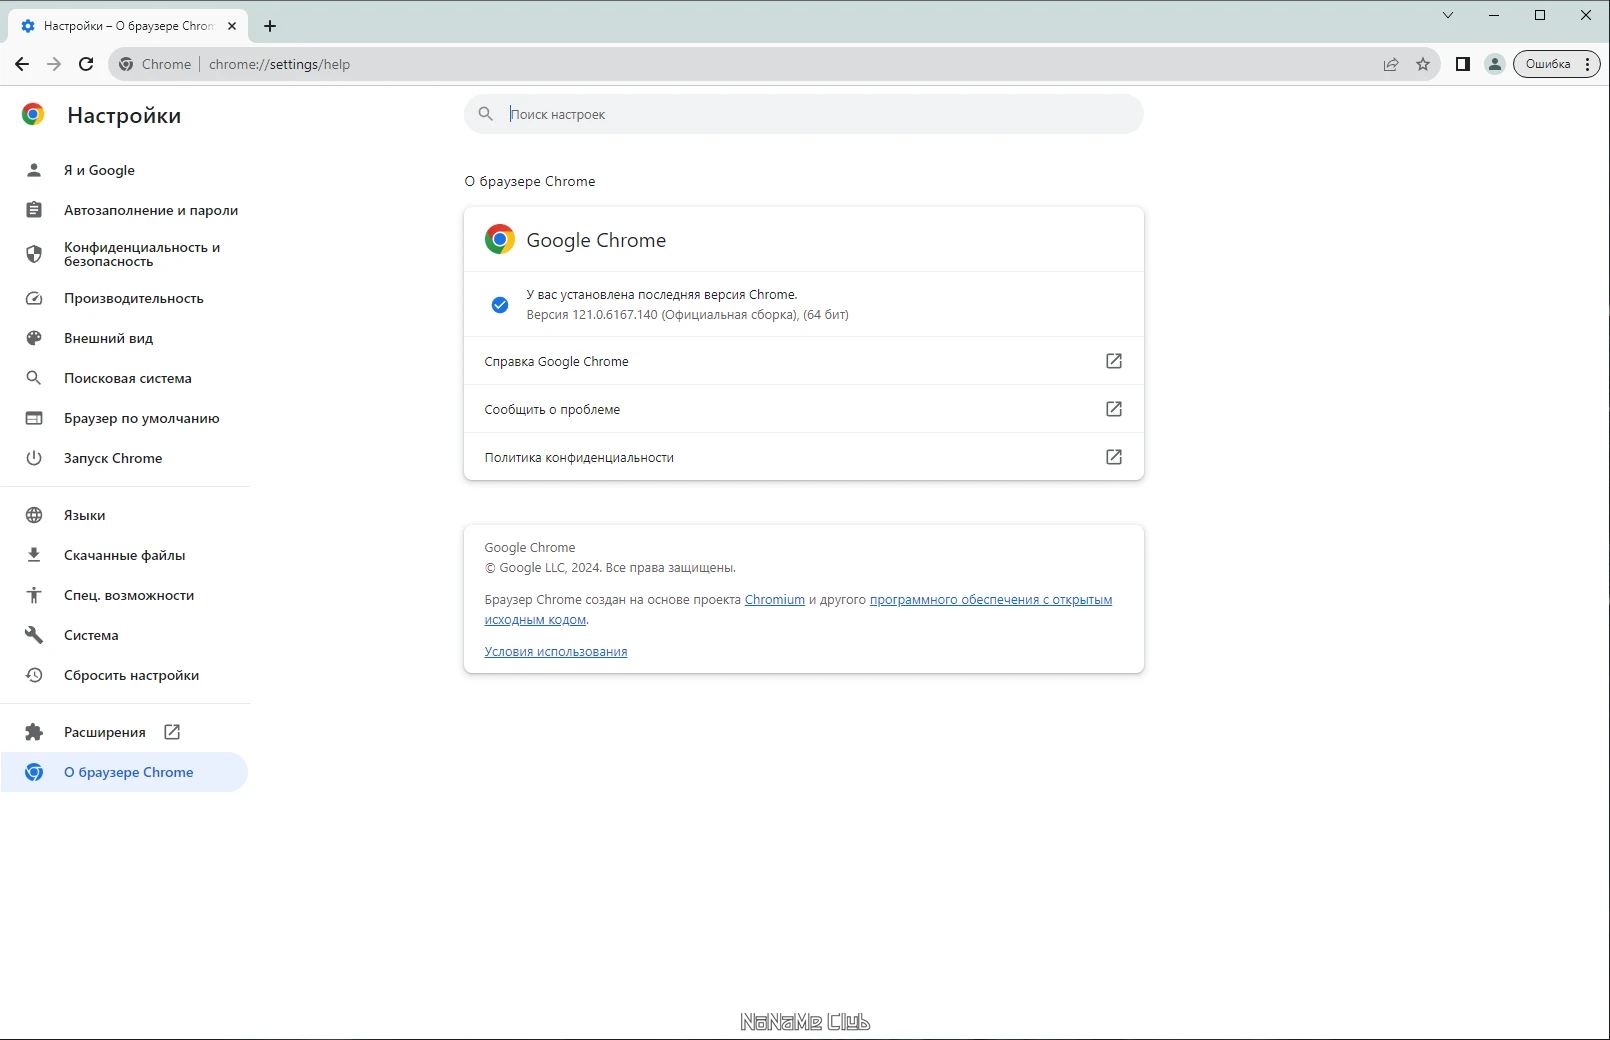The image size is (1610, 1040).
Task: Click the blue update checkmark icon
Action: [500, 305]
